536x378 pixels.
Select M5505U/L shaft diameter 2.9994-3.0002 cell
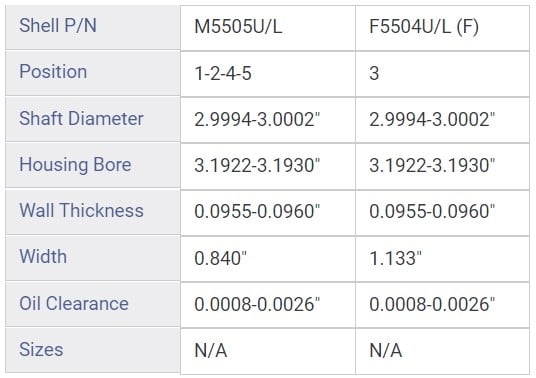pos(268,120)
